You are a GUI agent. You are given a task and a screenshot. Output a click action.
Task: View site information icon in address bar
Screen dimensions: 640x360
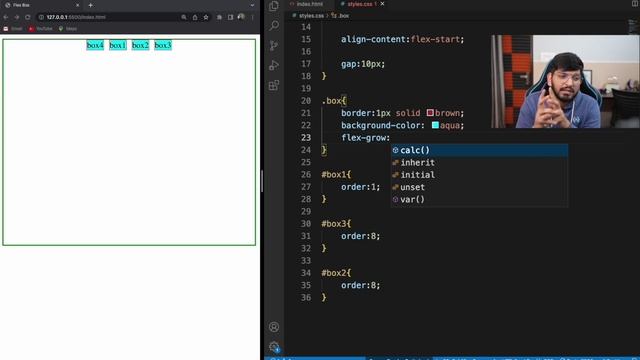pyautogui.click(x=41, y=17)
